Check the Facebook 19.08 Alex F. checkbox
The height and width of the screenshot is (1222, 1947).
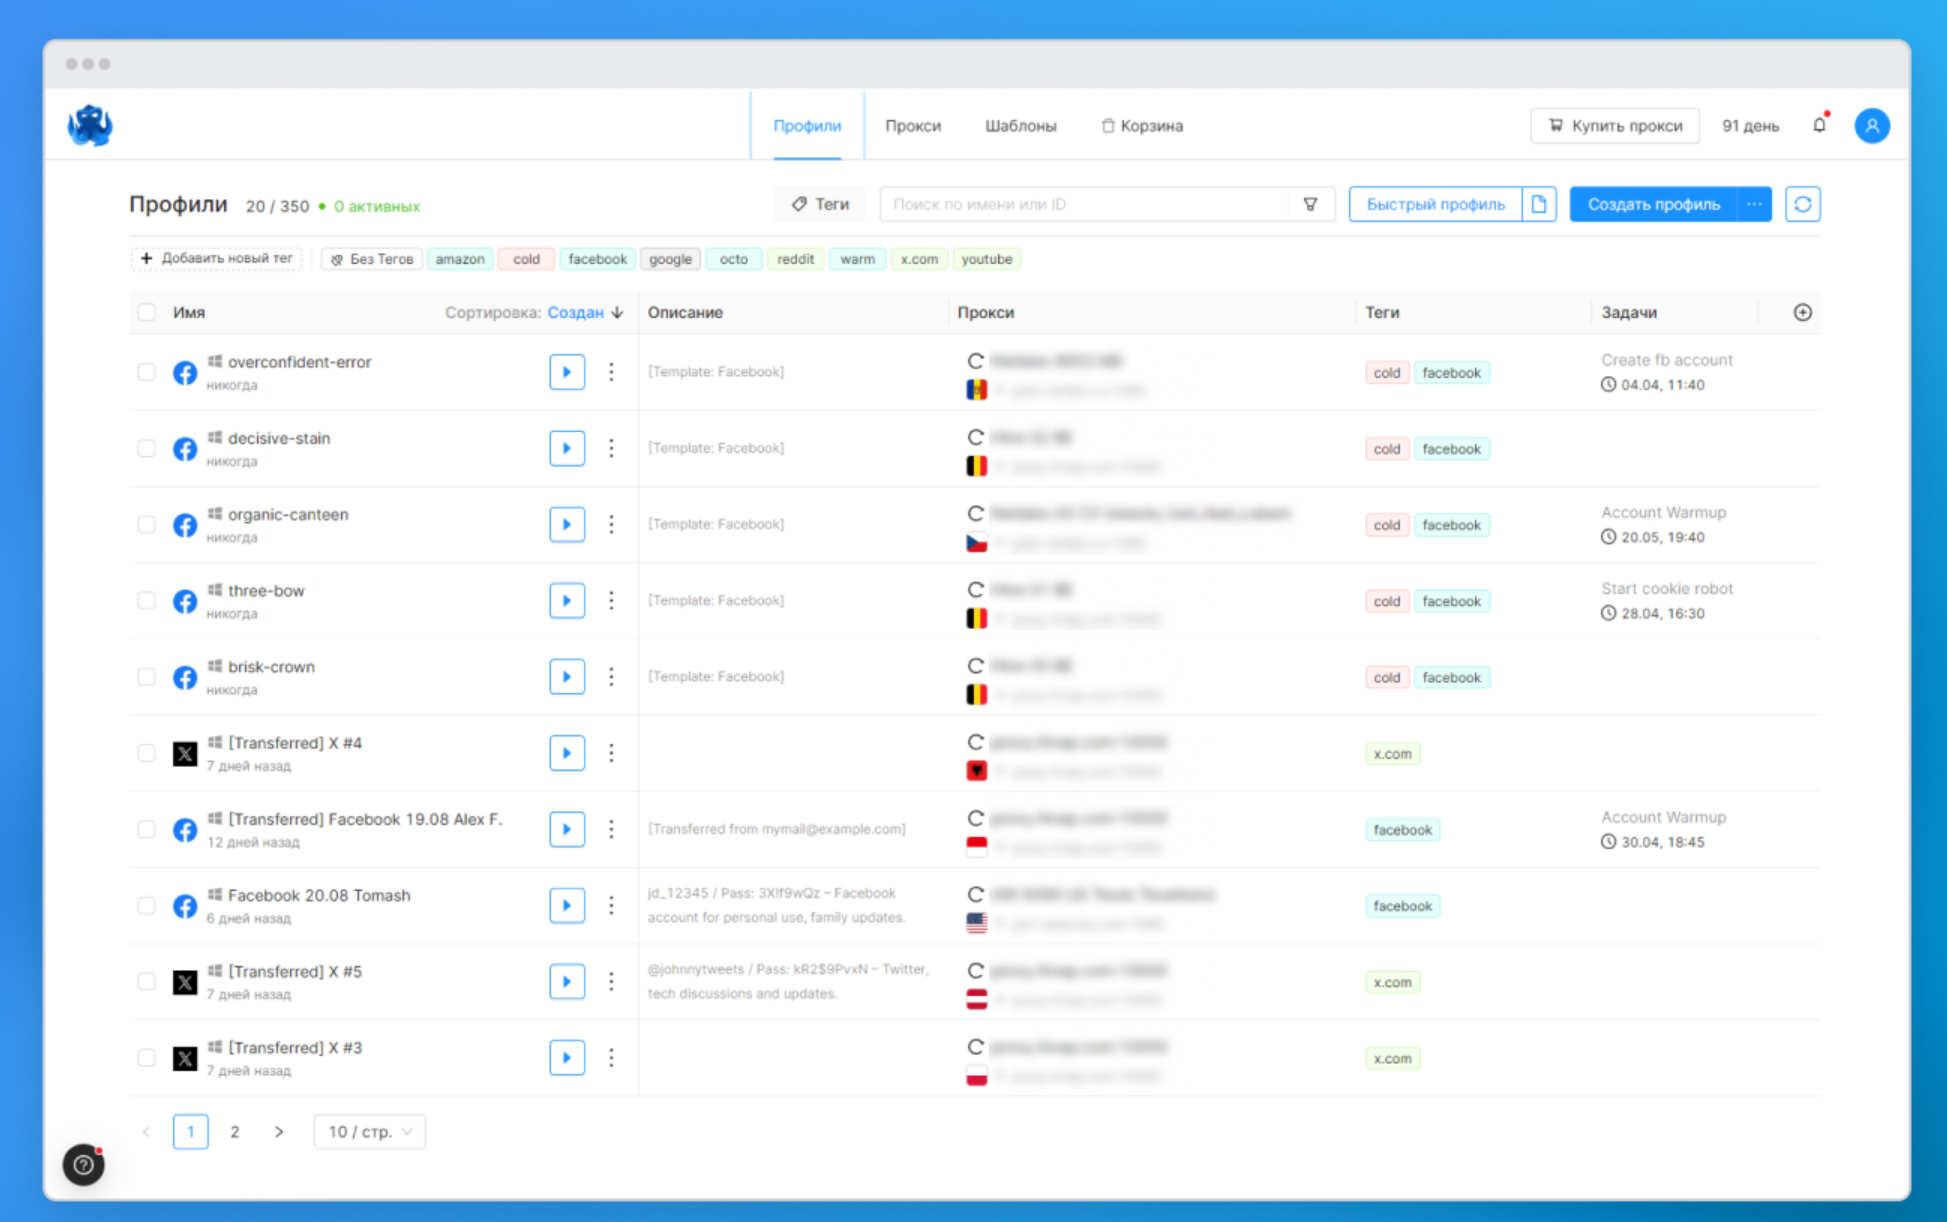pyautogui.click(x=147, y=829)
